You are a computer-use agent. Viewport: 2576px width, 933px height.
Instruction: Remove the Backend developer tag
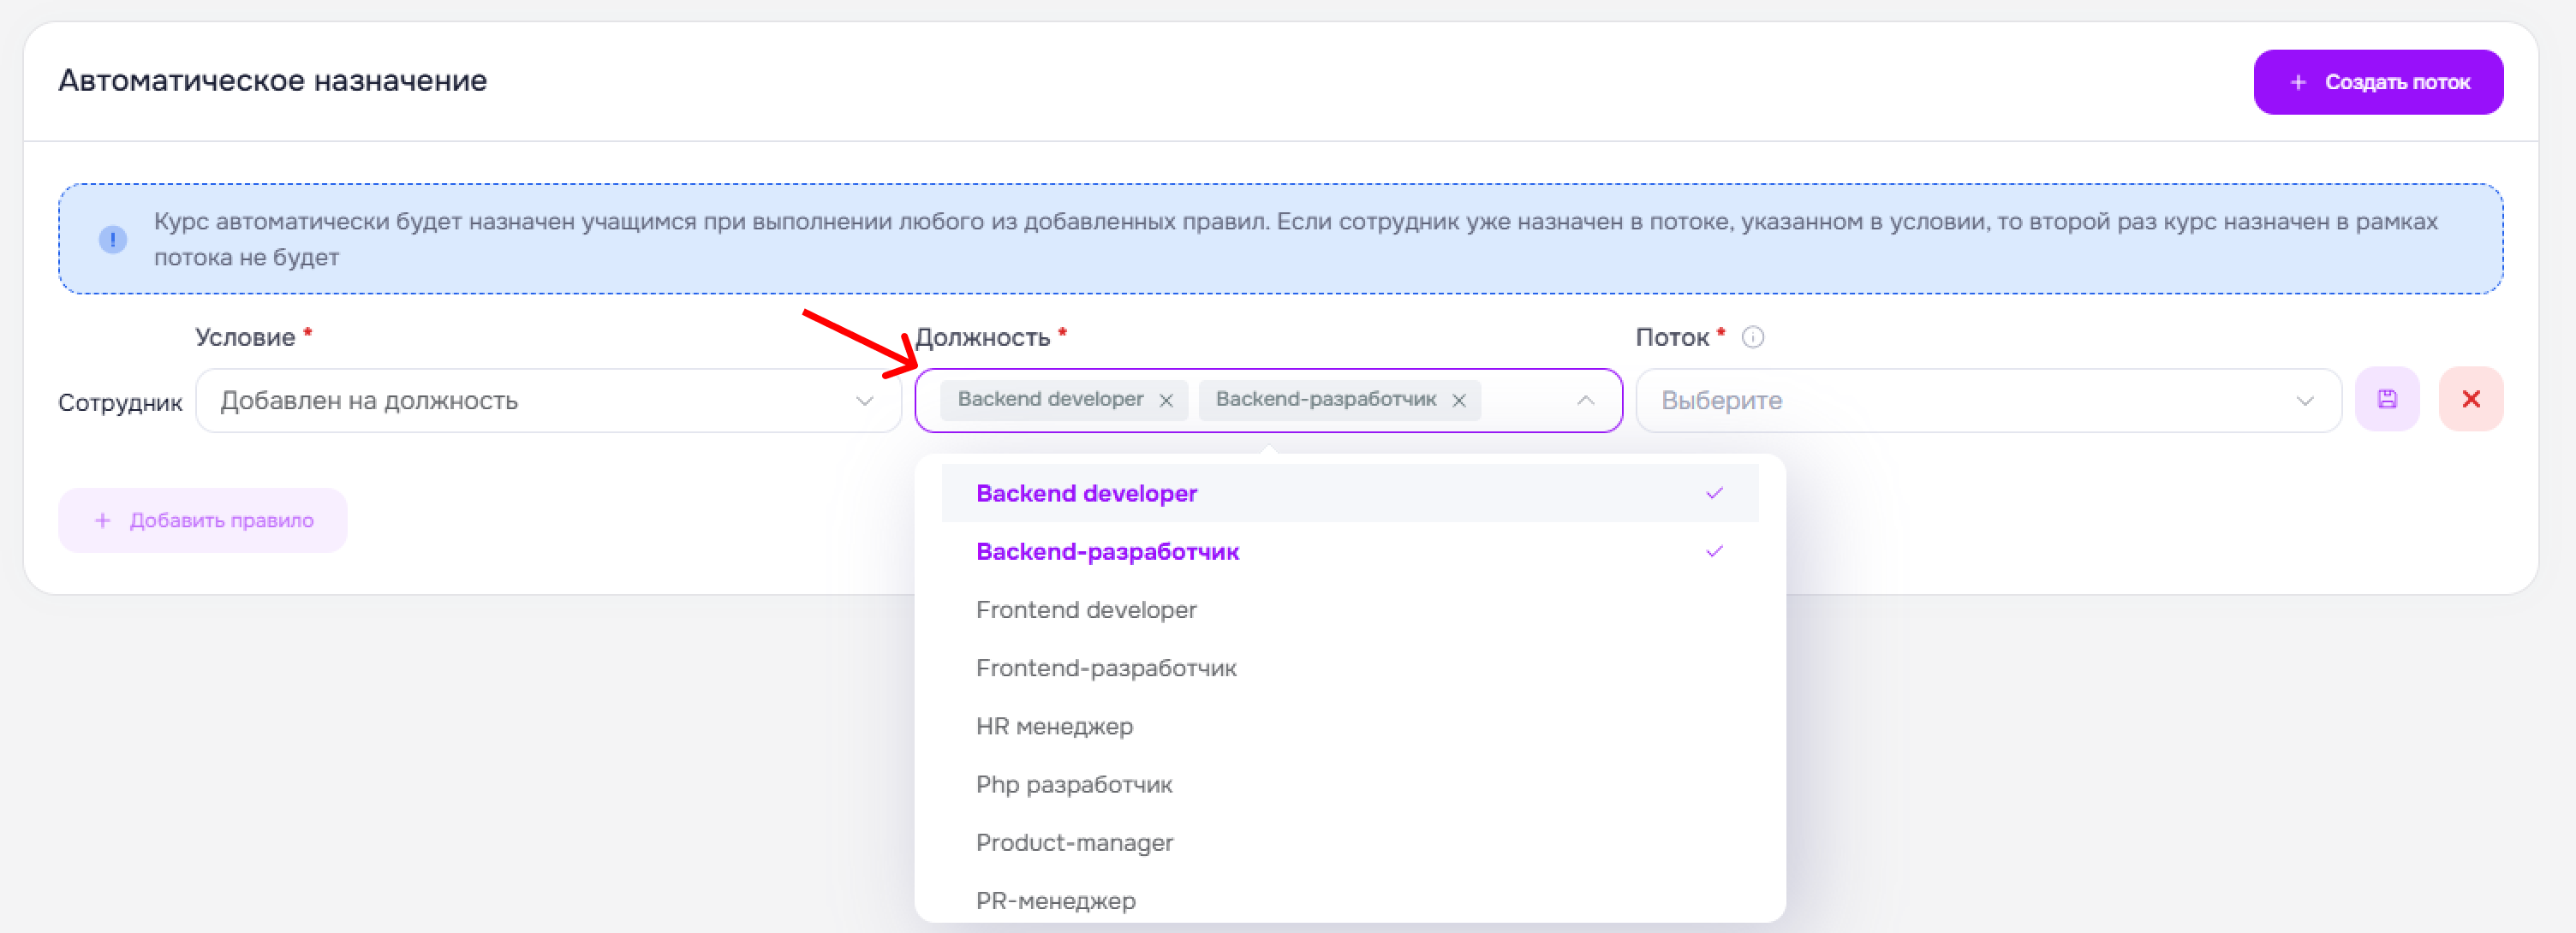tap(1165, 400)
